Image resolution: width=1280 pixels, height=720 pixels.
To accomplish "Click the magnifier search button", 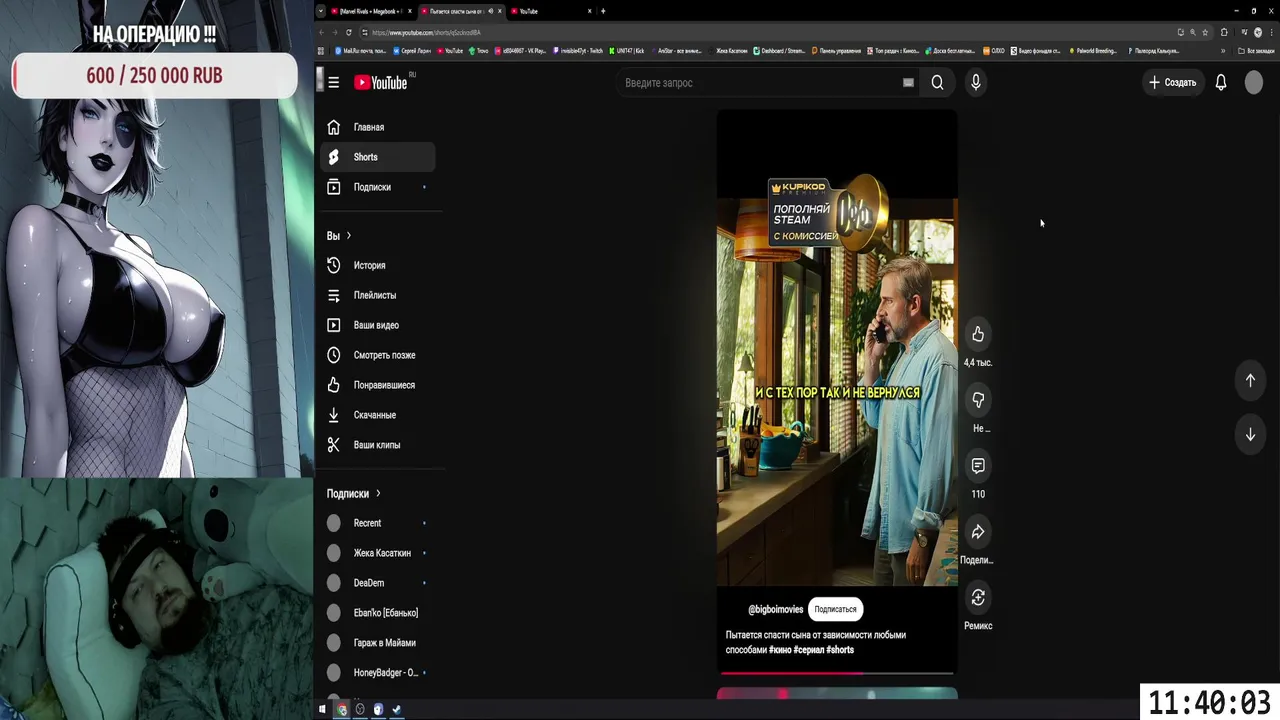I will tap(937, 83).
